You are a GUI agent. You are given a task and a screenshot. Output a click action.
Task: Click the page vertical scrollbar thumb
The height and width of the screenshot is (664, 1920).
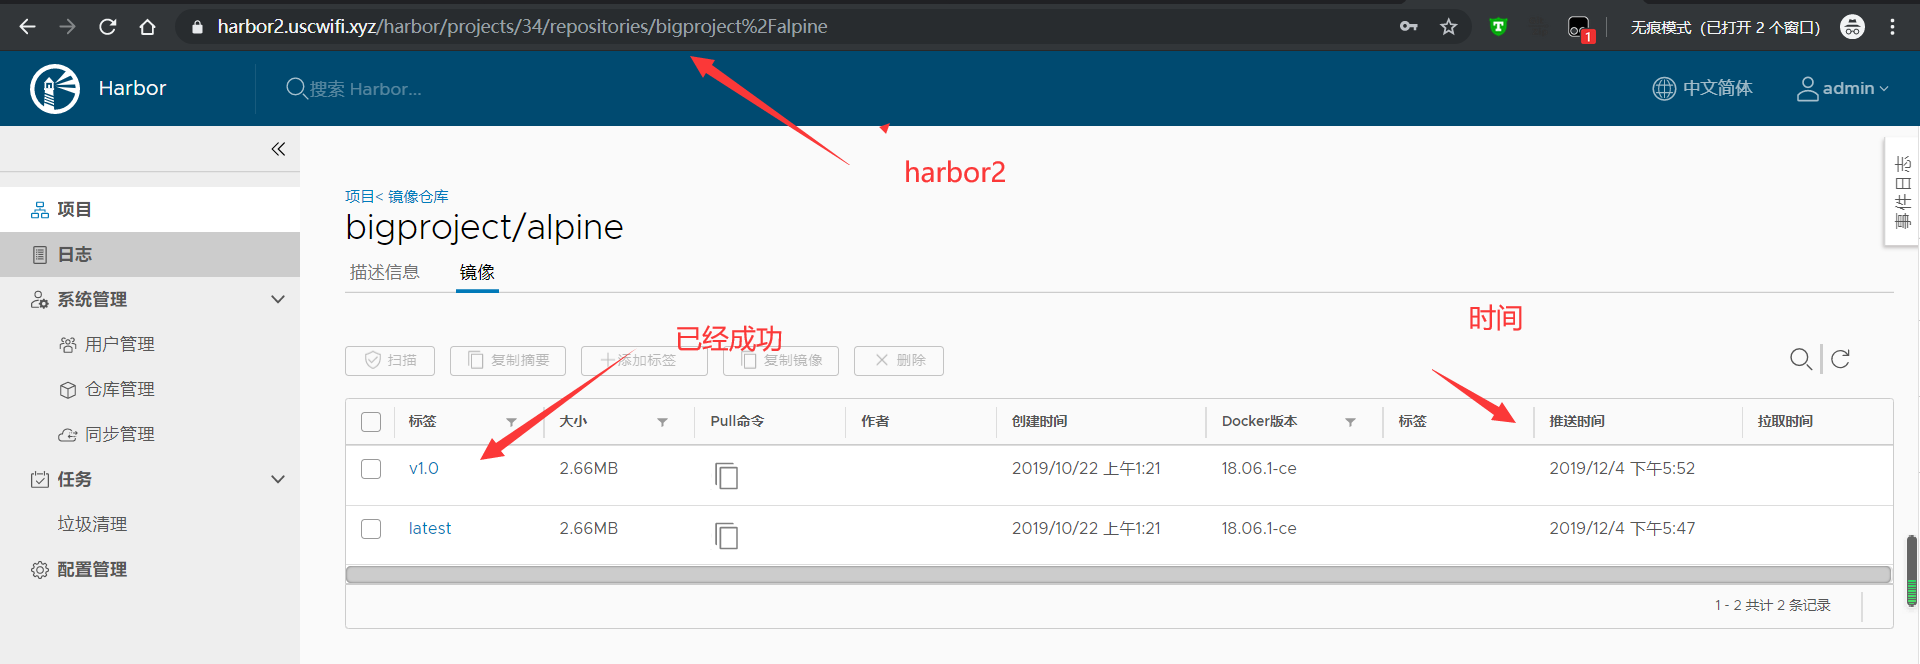pos(1912,571)
